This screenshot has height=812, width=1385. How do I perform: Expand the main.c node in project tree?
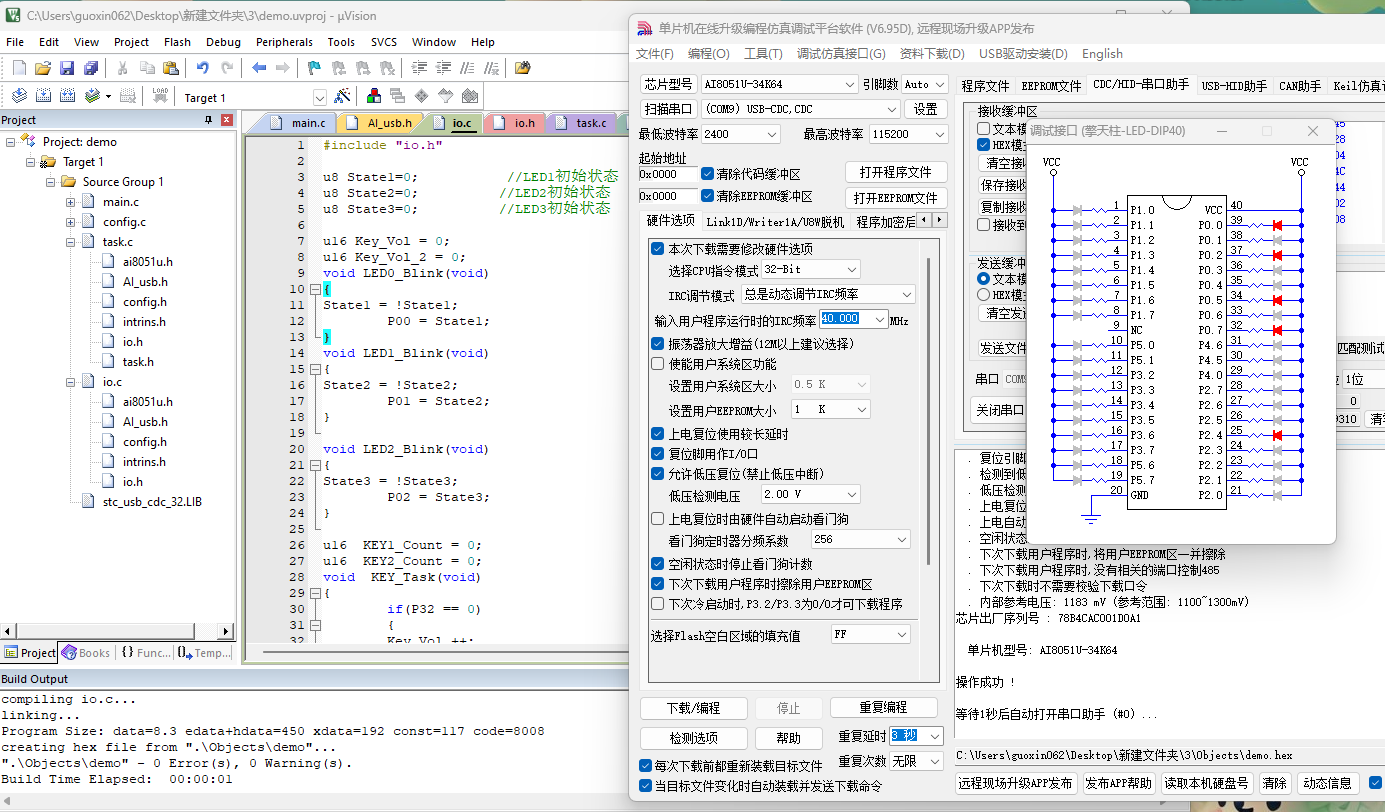(71, 202)
